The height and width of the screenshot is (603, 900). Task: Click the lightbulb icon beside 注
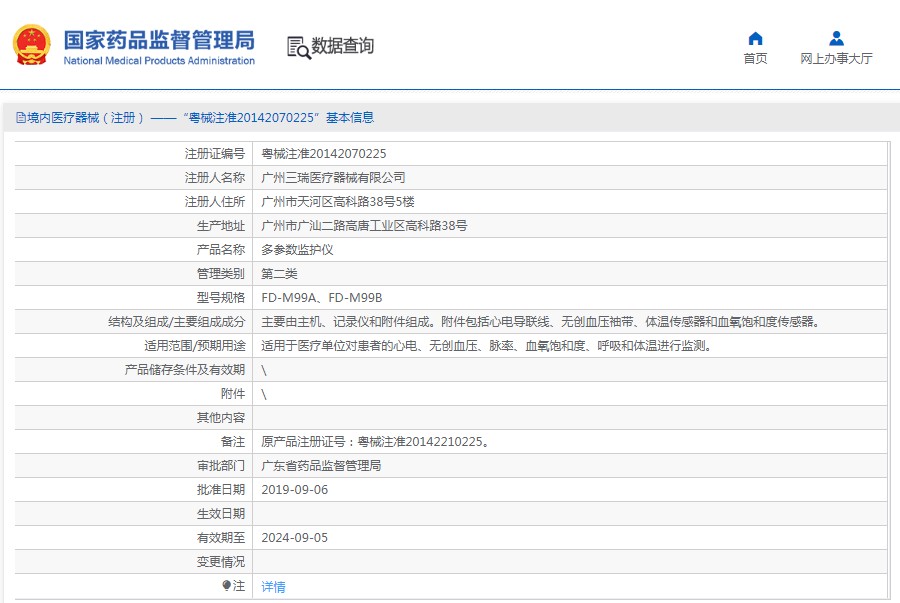[x=226, y=585]
